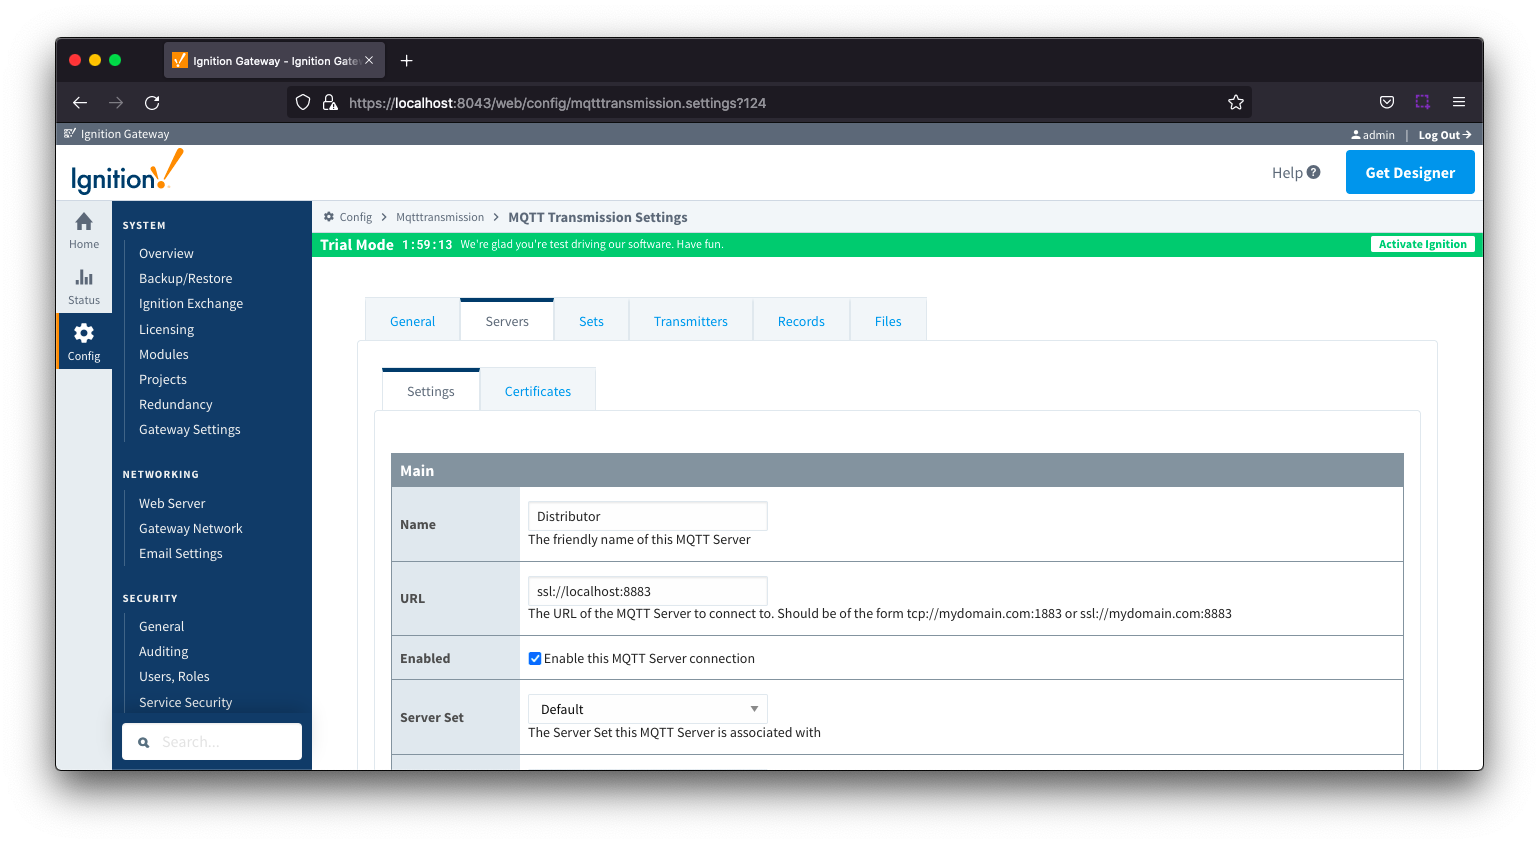Open the Server Set Default dropdown
This screenshot has height=844, width=1539.
[648, 709]
